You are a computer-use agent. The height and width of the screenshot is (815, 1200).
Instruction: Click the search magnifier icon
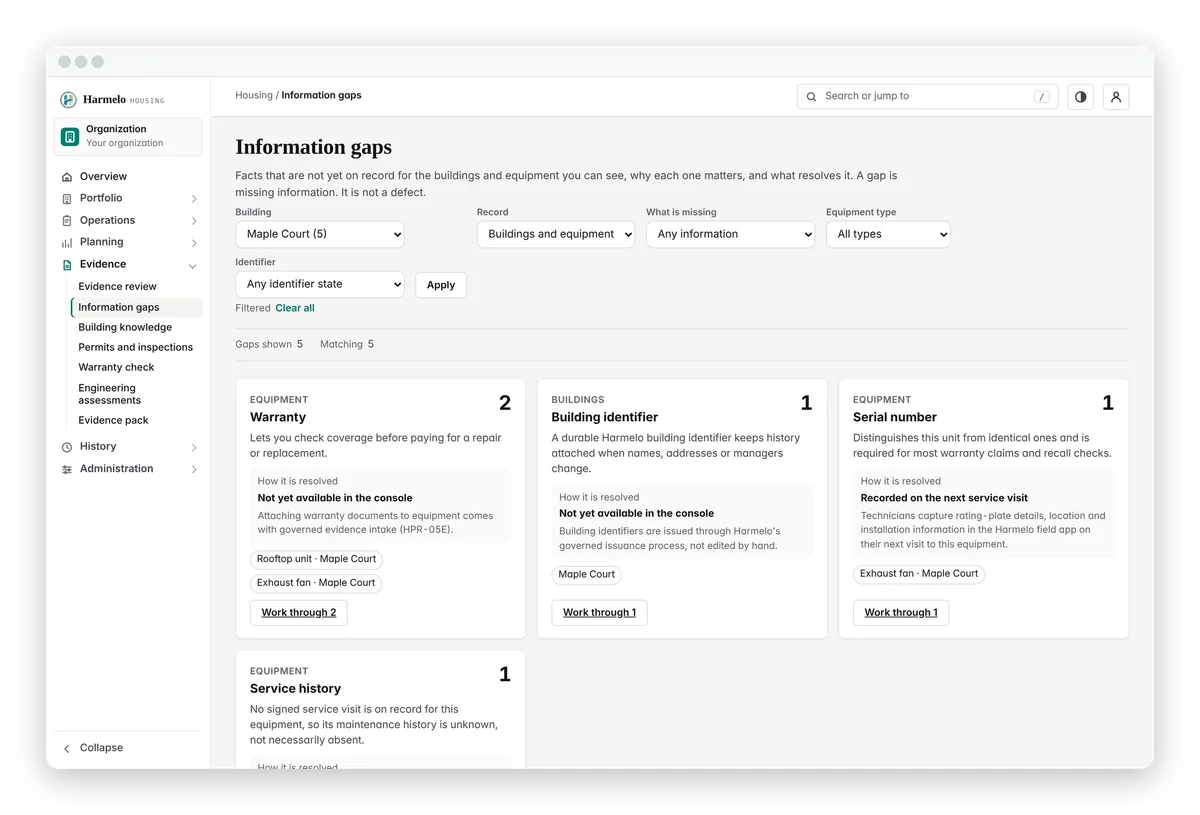point(812,96)
